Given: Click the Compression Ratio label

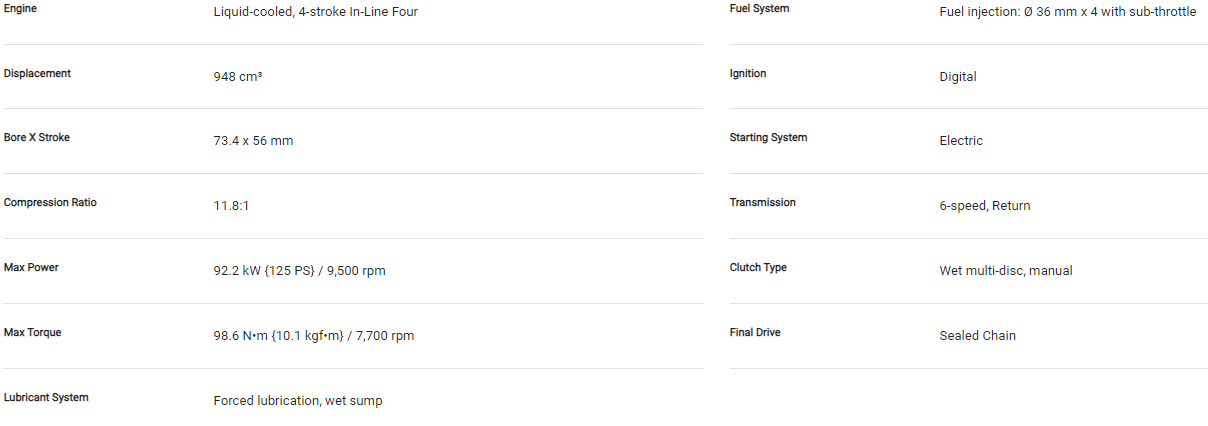Looking at the screenshot, I should coord(50,202).
